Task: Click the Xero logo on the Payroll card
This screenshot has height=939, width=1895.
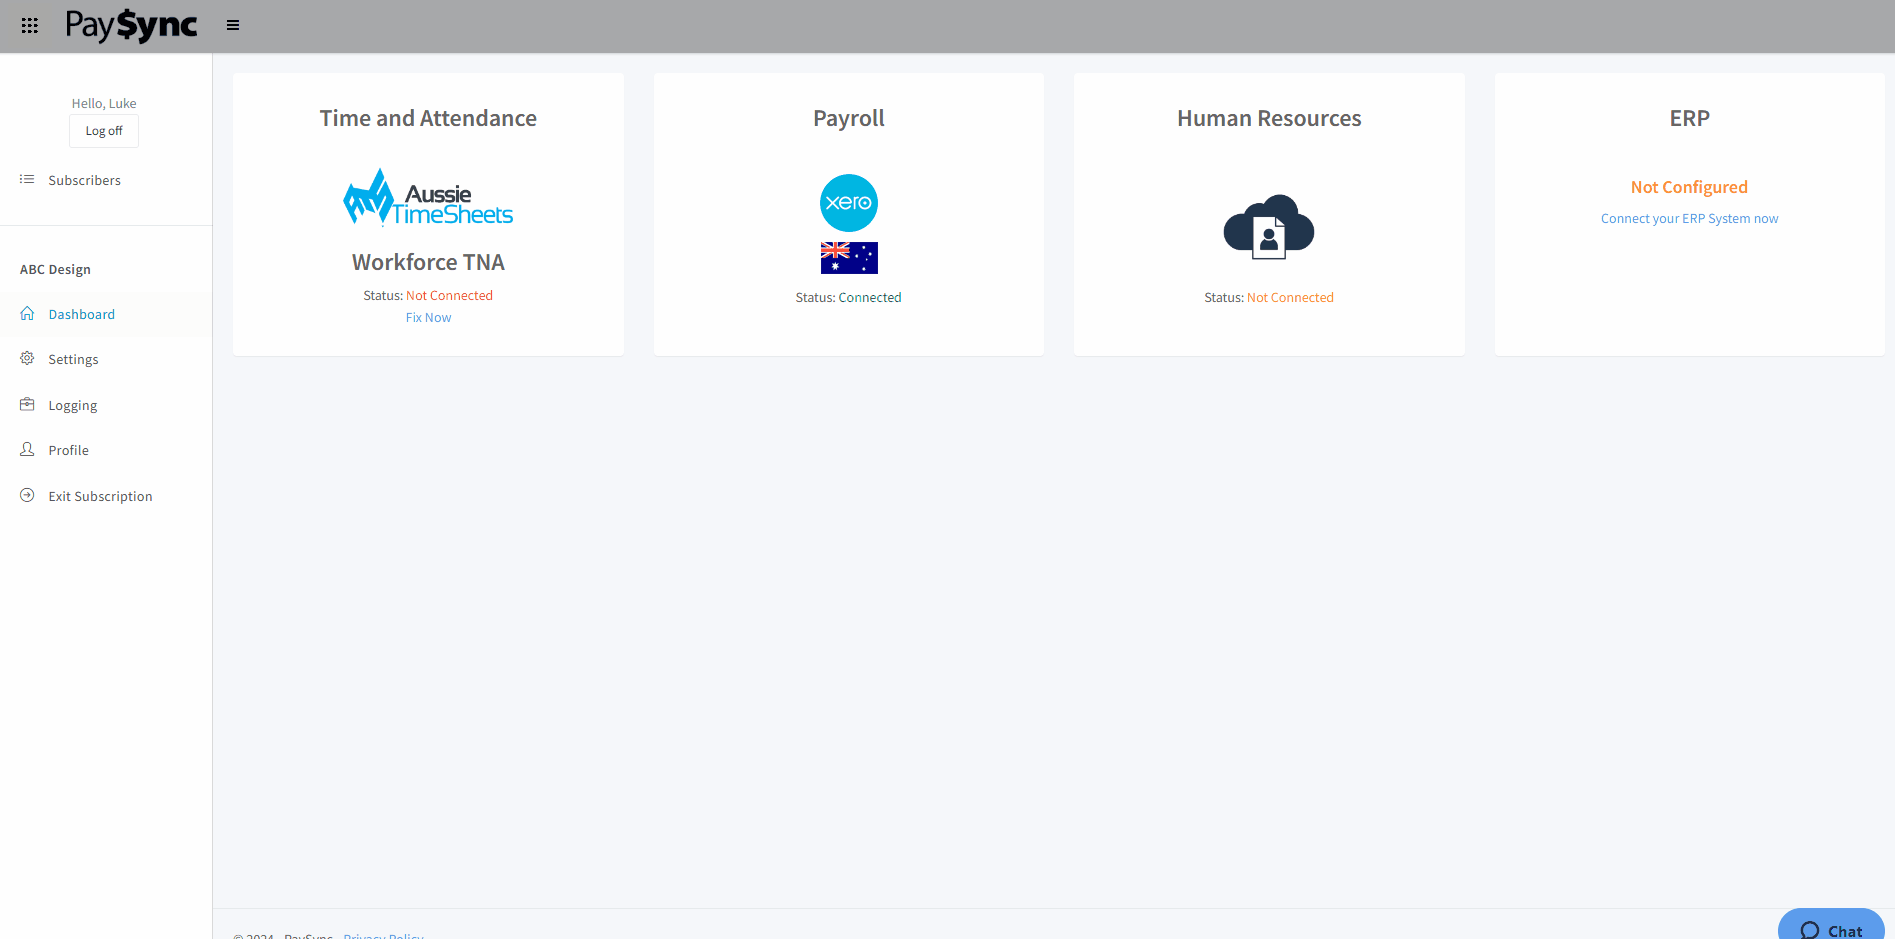Action: (x=848, y=202)
